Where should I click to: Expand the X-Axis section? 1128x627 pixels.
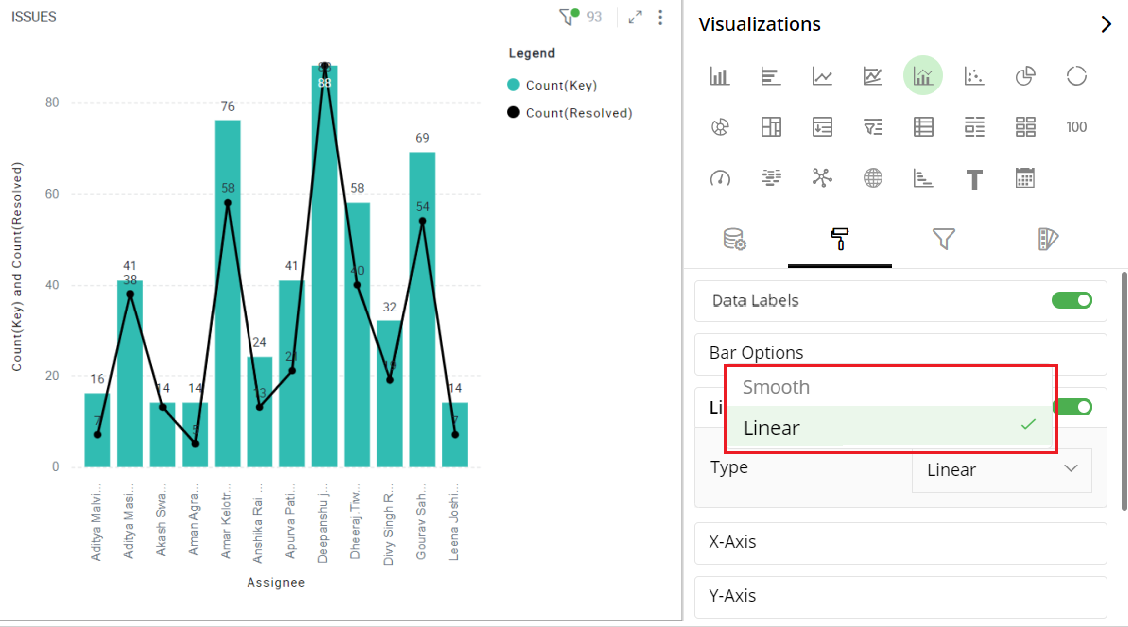point(900,542)
